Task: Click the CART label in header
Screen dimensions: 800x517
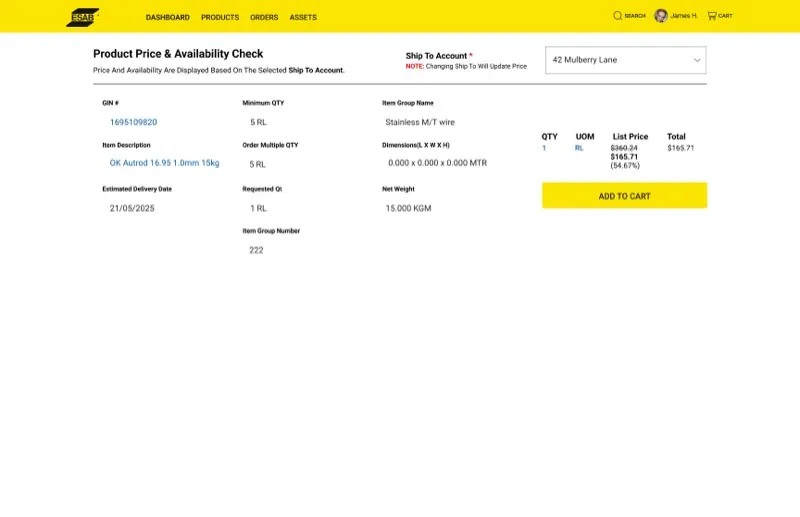Action: (x=725, y=16)
